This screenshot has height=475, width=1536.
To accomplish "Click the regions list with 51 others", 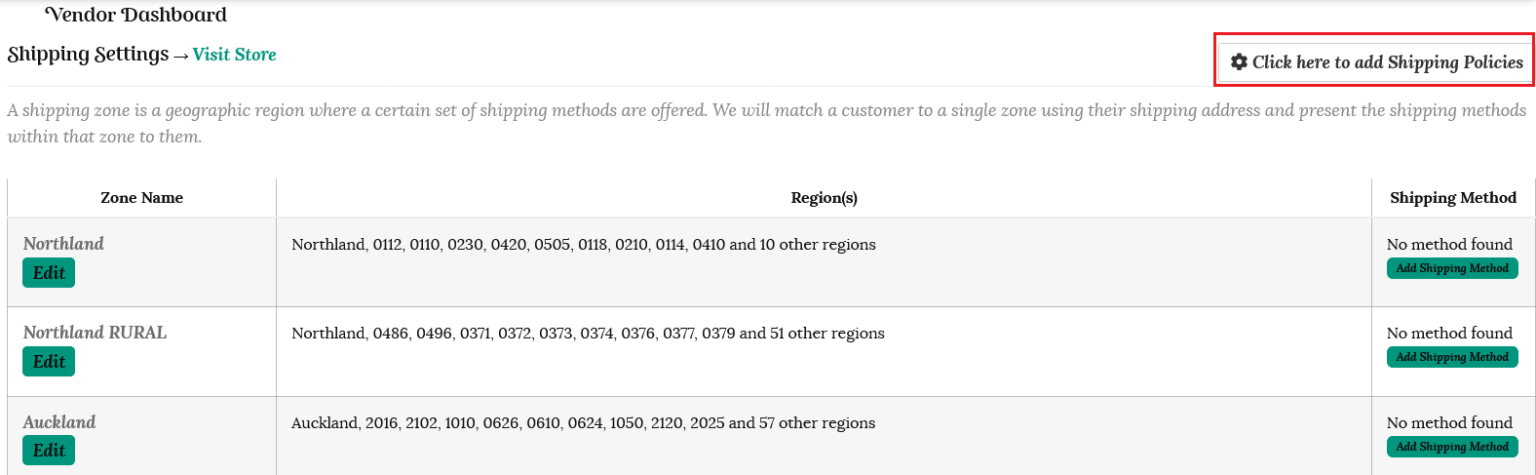I will (587, 333).
